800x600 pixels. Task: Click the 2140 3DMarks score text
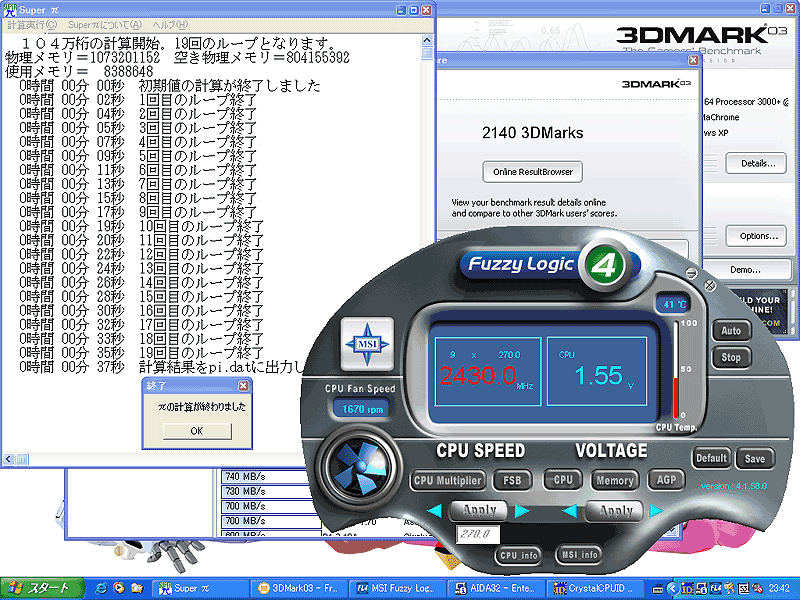click(x=532, y=133)
